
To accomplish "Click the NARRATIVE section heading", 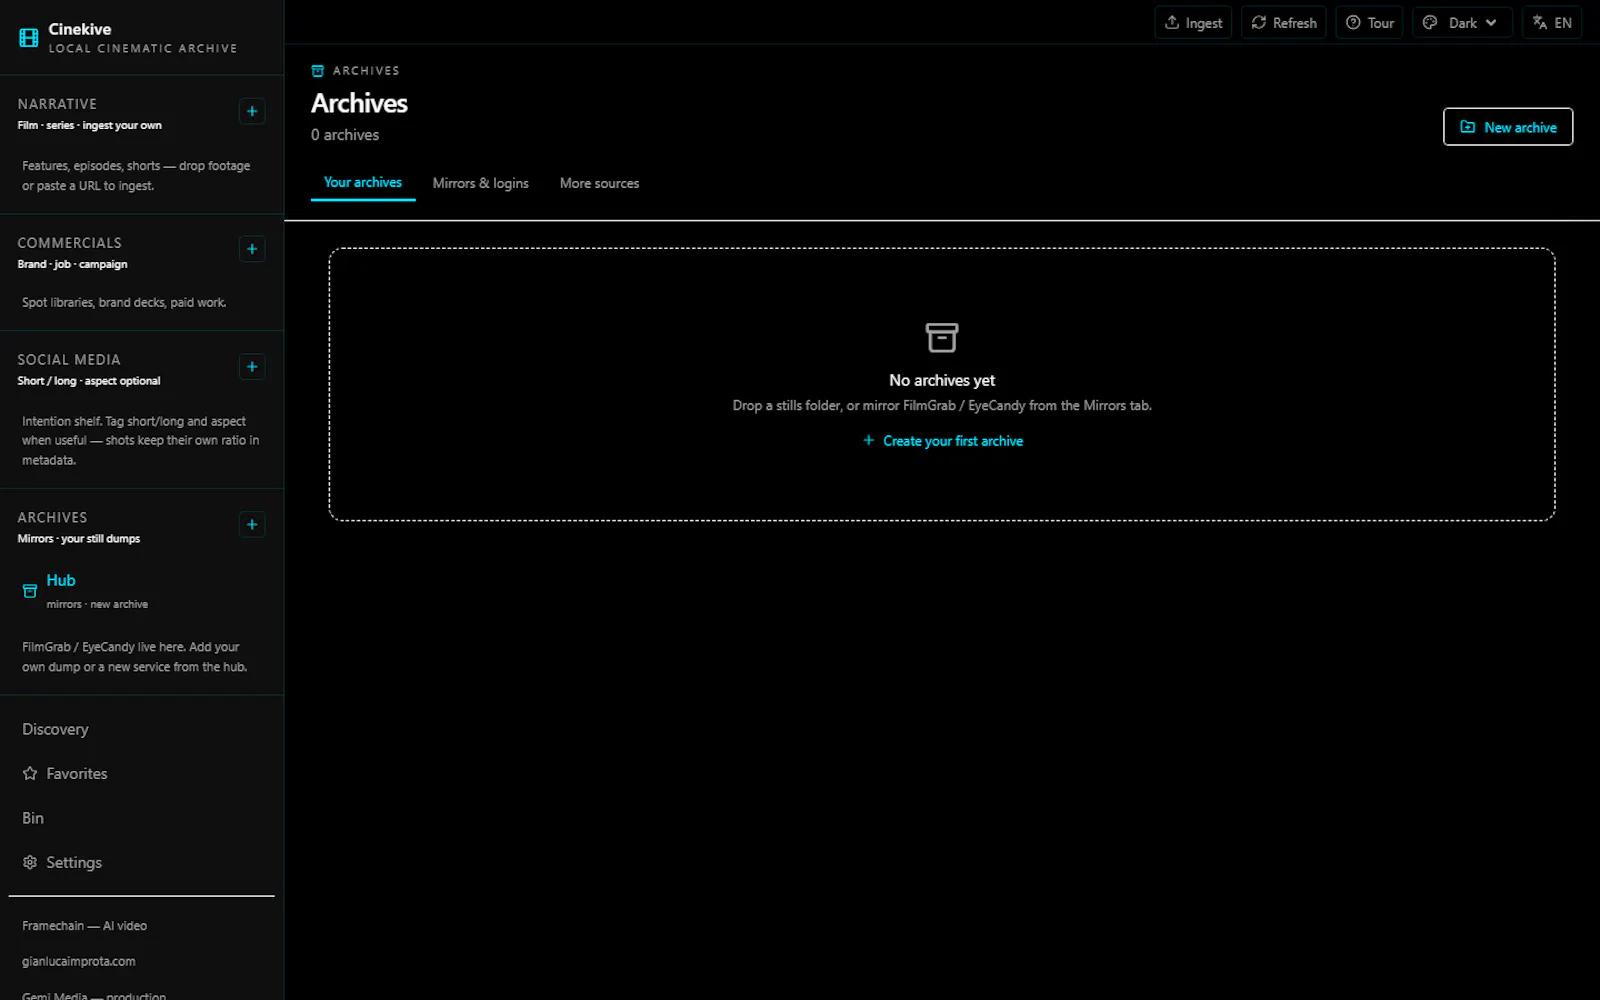I will coord(57,104).
